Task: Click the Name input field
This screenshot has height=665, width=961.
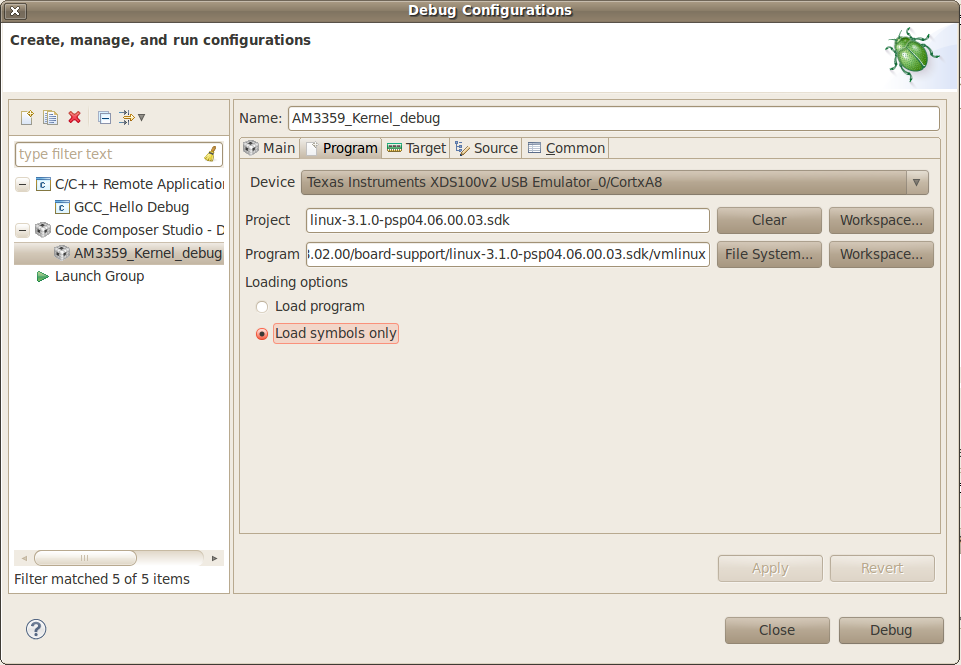Action: coord(613,118)
